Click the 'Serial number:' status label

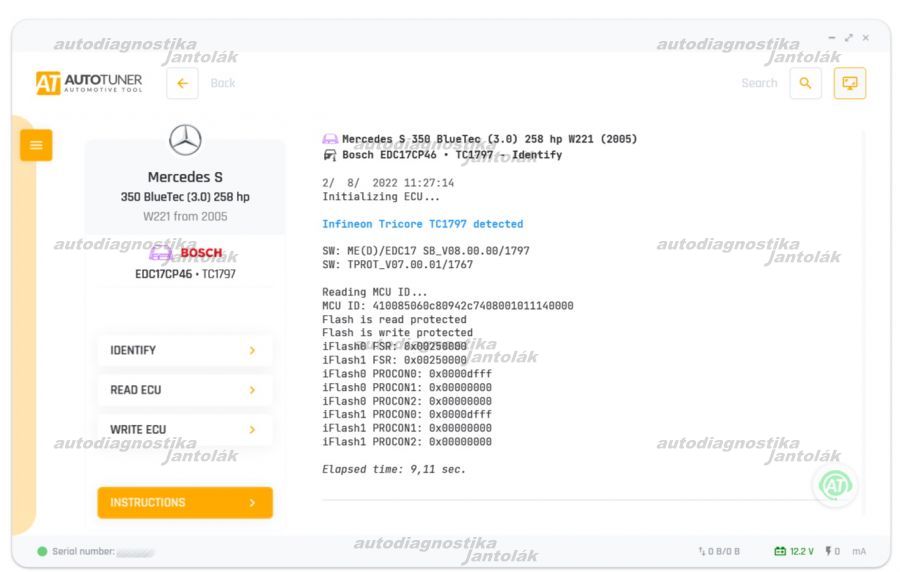coord(83,551)
